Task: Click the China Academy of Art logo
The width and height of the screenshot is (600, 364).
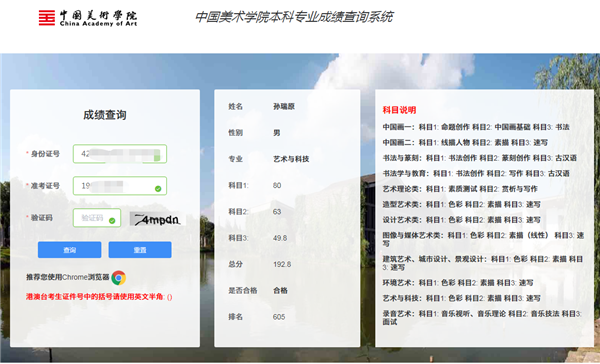Action: (88, 18)
